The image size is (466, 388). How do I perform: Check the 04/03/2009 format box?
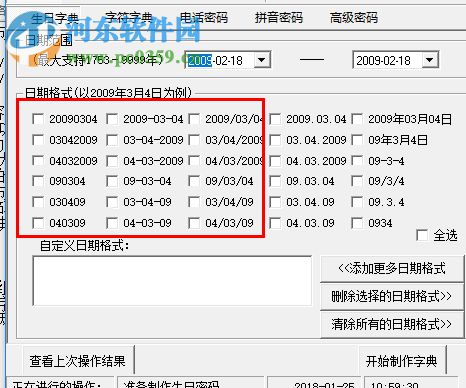194,161
